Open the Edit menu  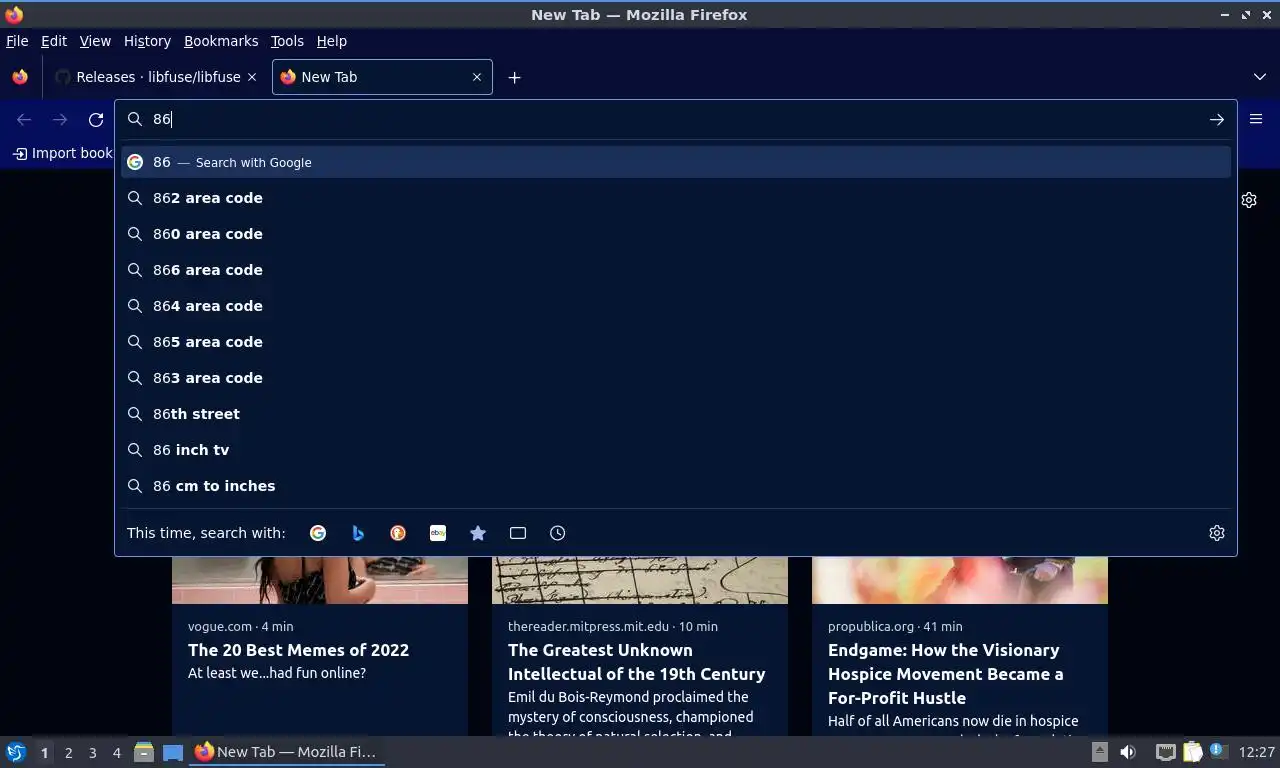click(x=54, y=41)
